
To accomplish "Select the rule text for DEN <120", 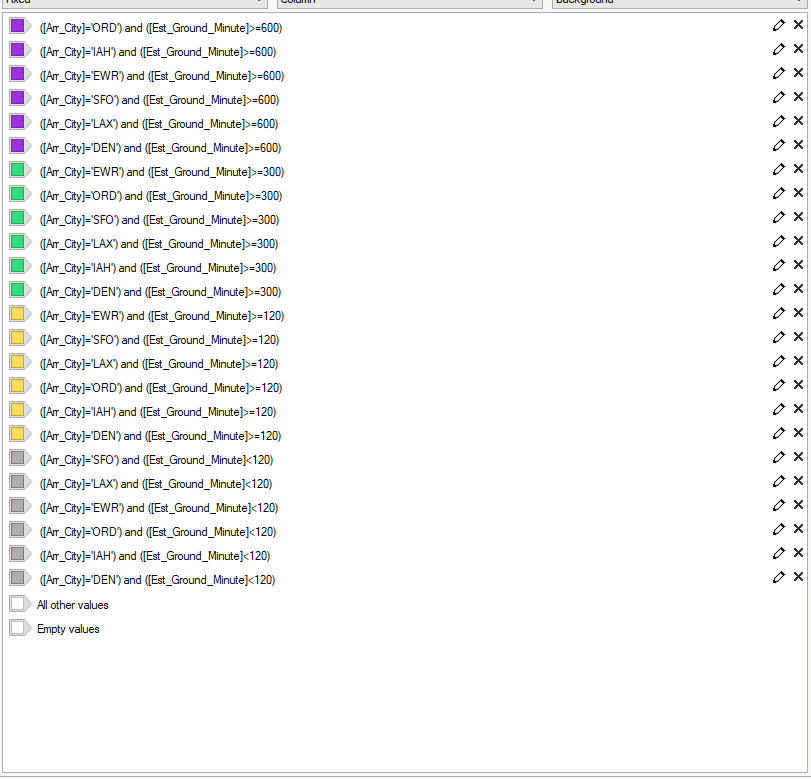I will [x=157, y=580].
